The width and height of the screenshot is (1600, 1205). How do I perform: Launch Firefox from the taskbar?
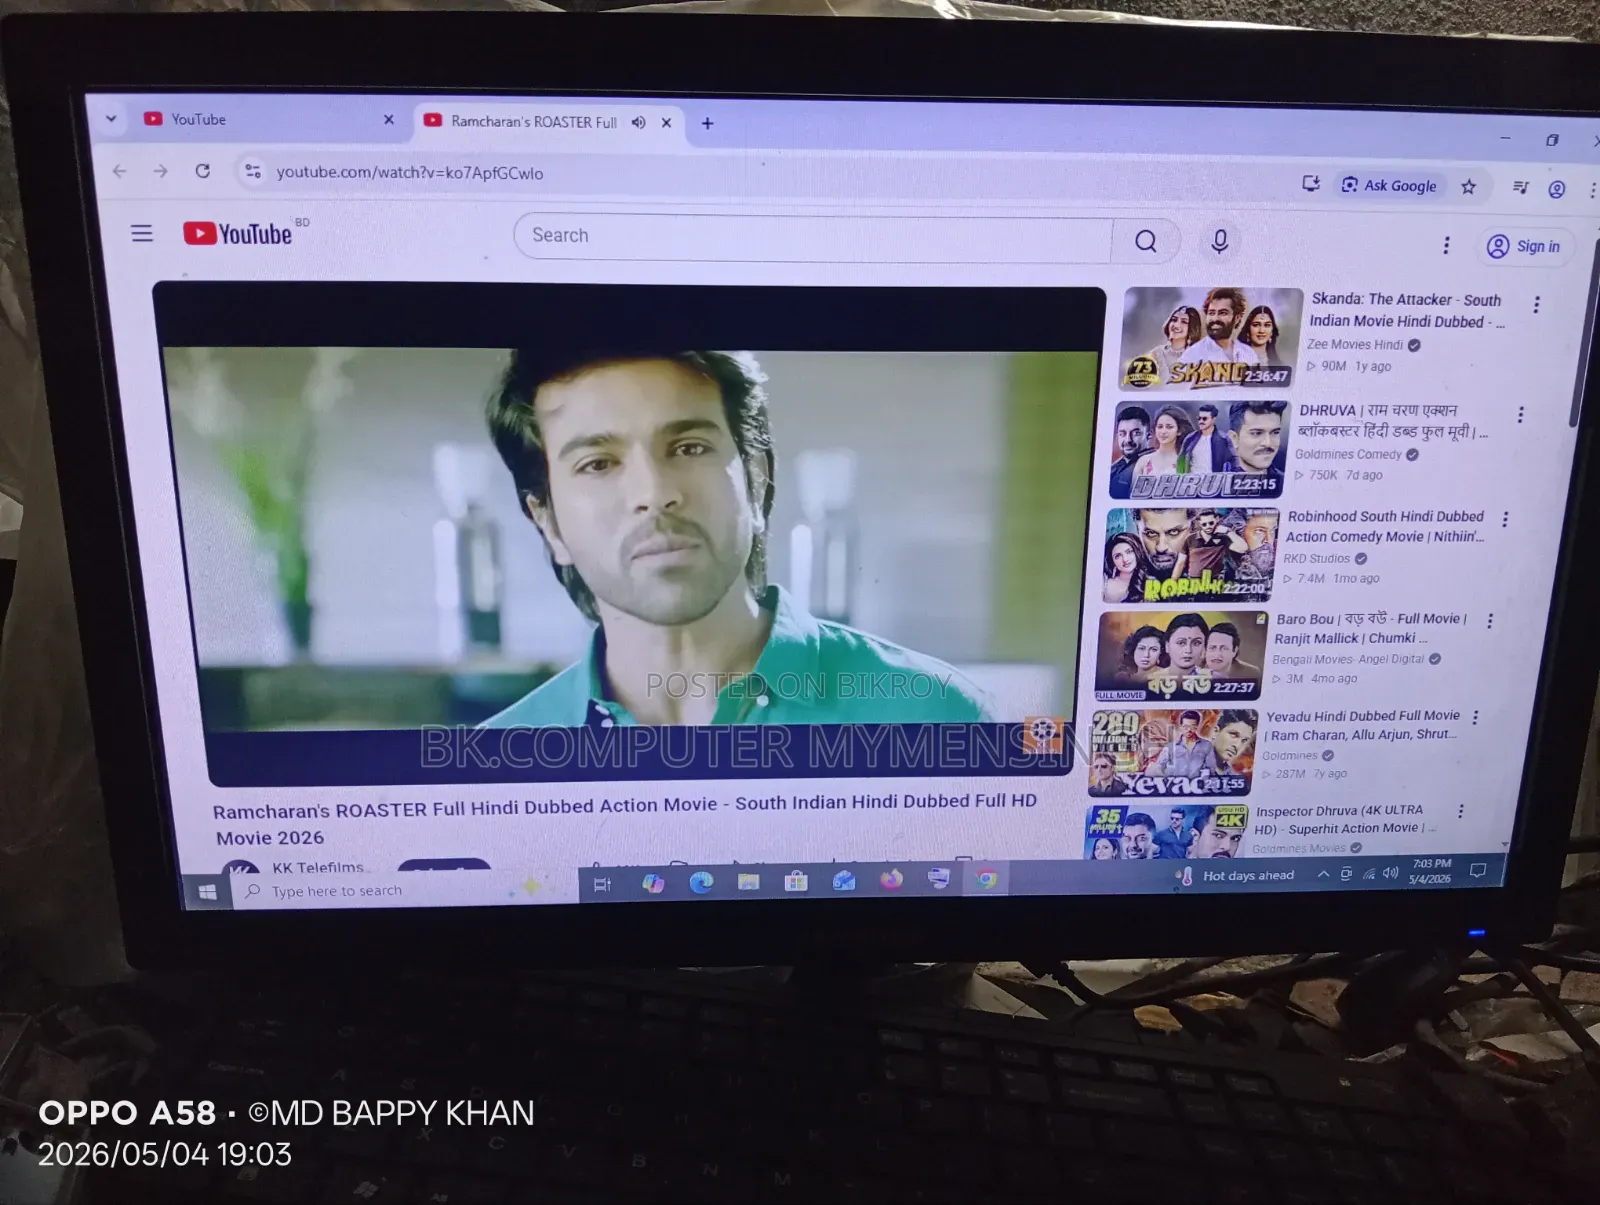click(891, 879)
